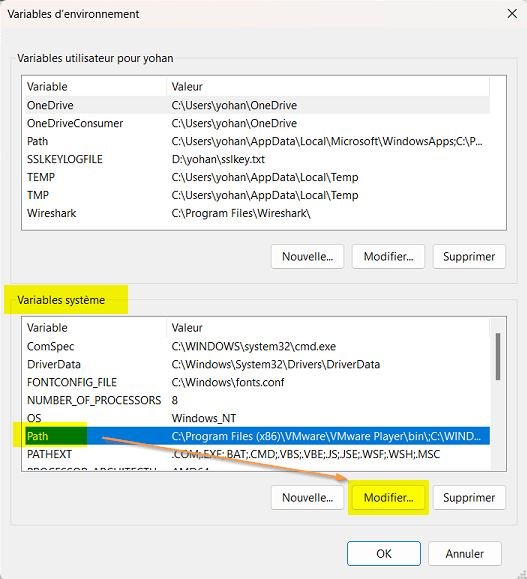
Task: Select the OneDriveConsumer variable row
Action: click(x=258, y=123)
